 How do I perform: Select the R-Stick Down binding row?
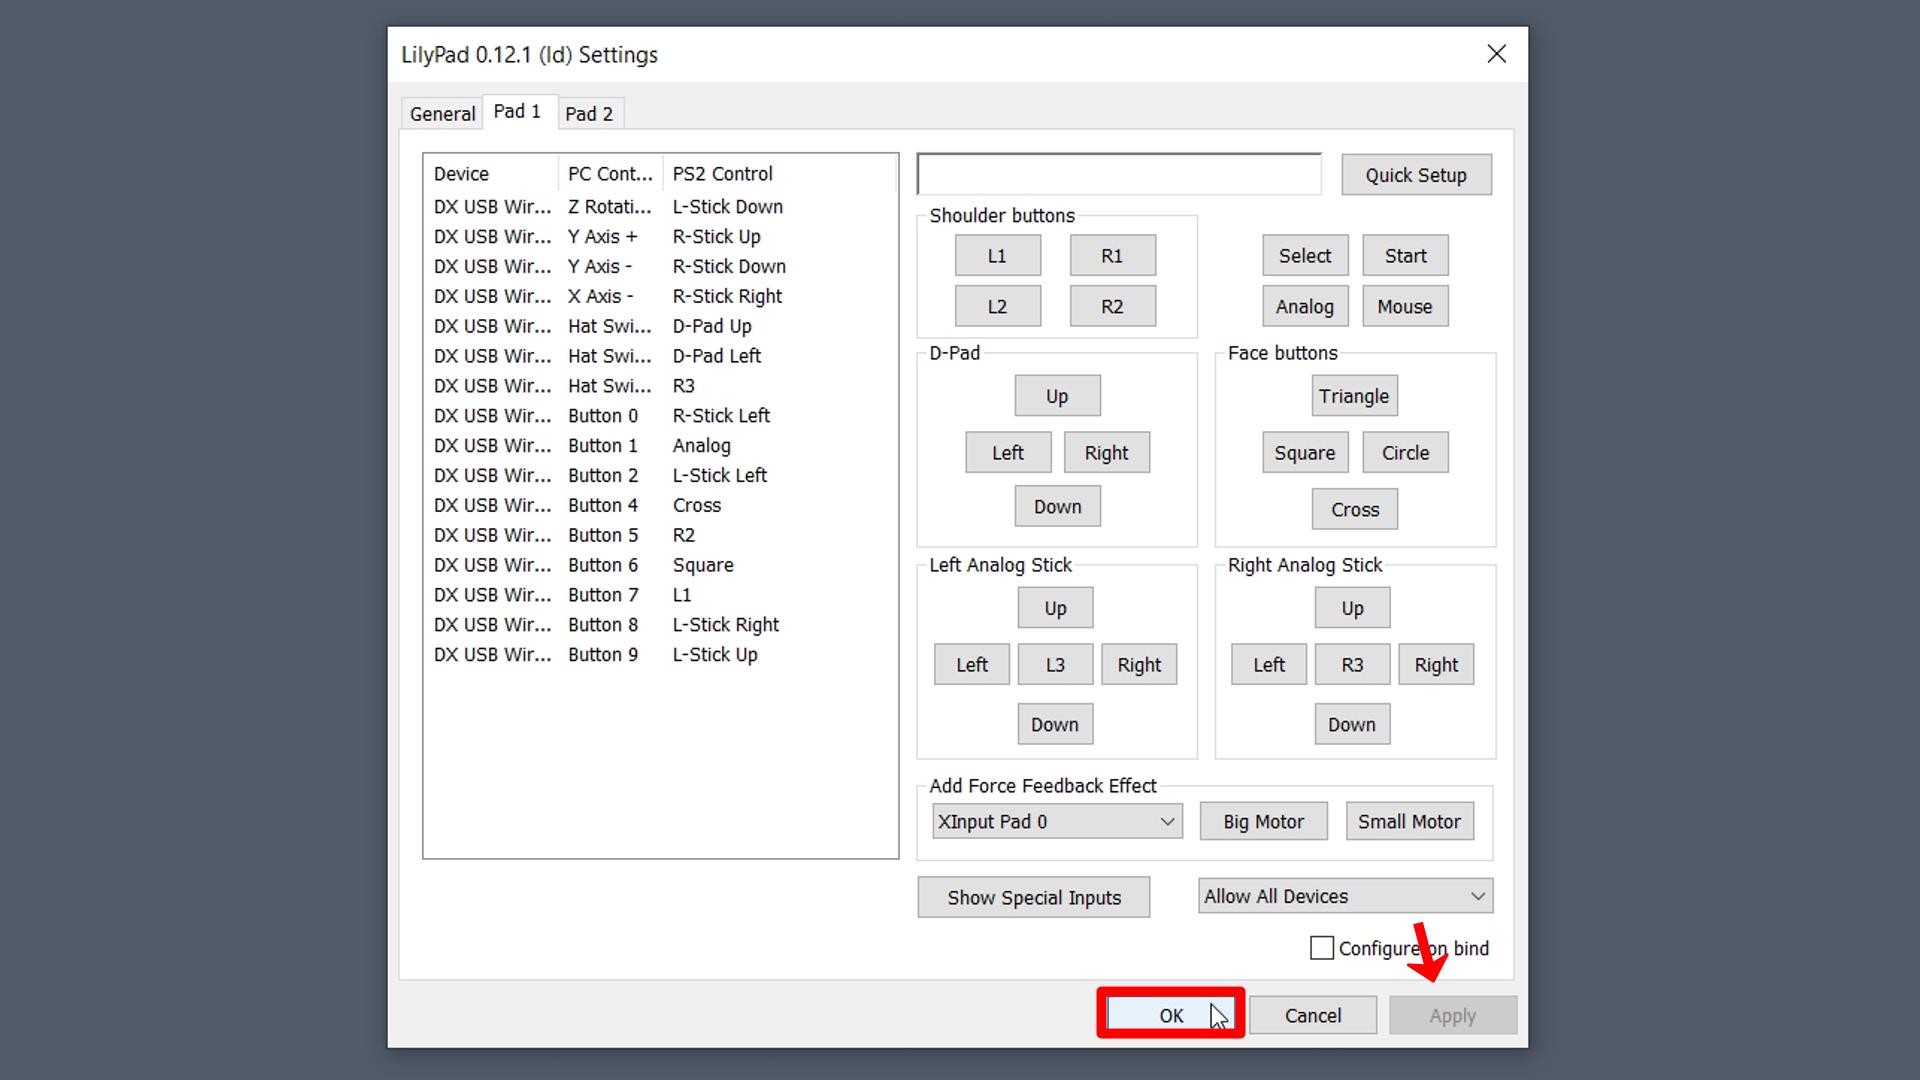click(x=660, y=267)
